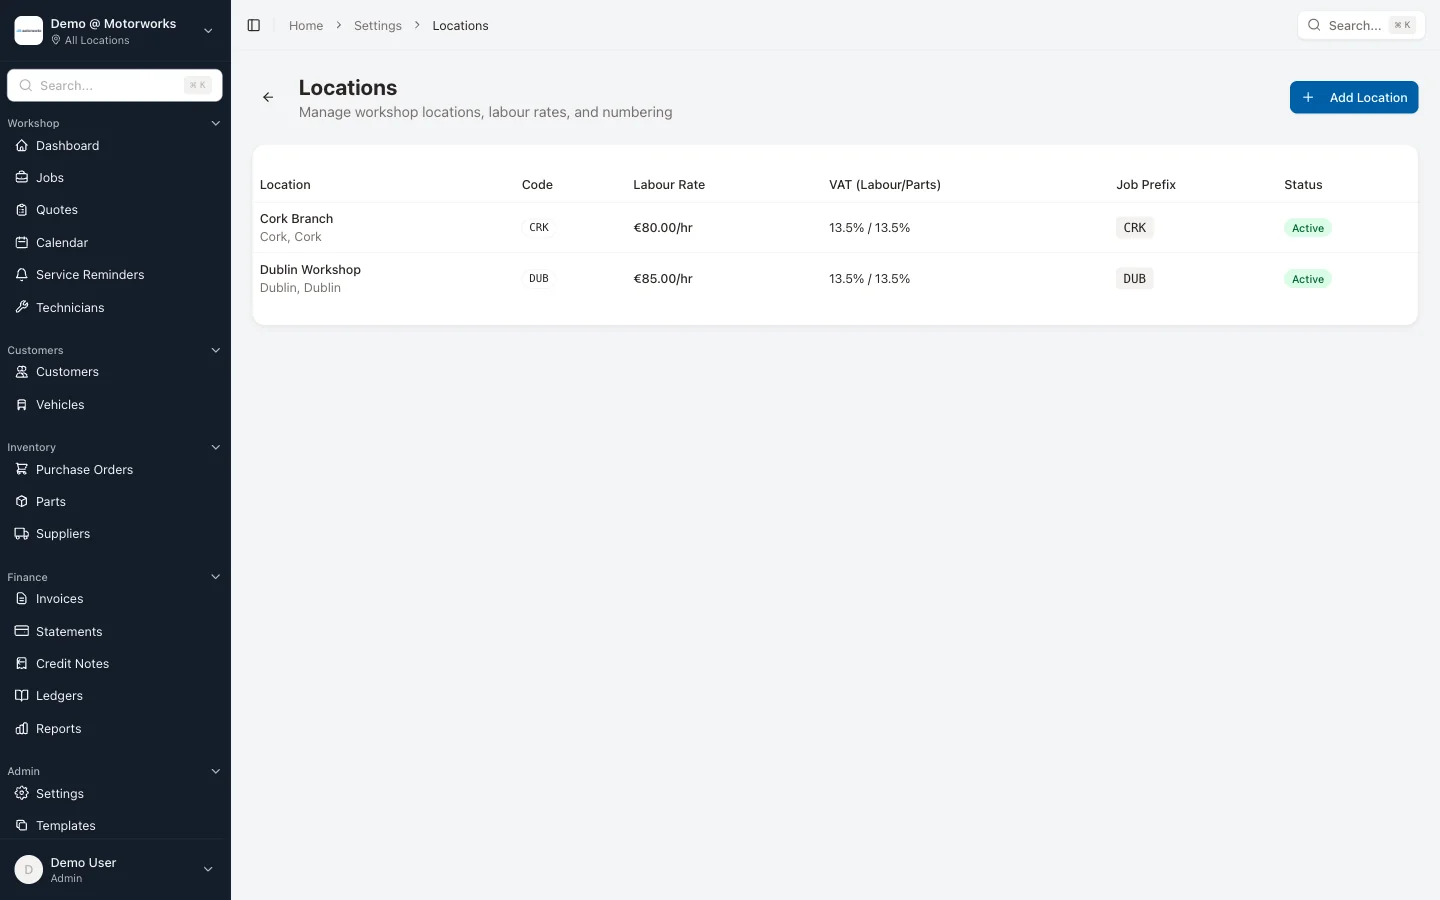Open Technicians from the sidebar
Screen dimensions: 1440x900
pyautogui.click(x=70, y=307)
